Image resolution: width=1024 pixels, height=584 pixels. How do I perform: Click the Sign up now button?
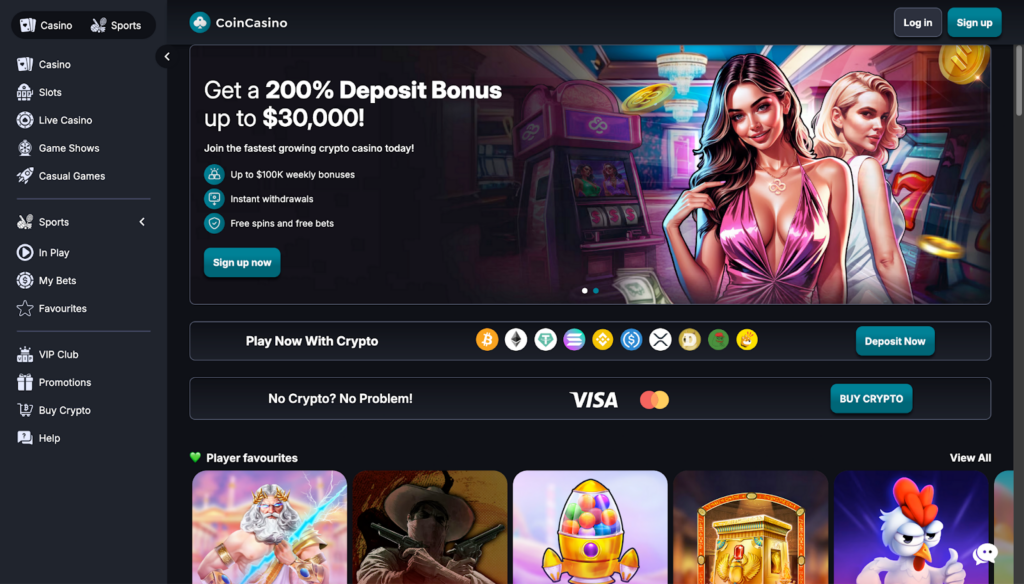(x=242, y=263)
